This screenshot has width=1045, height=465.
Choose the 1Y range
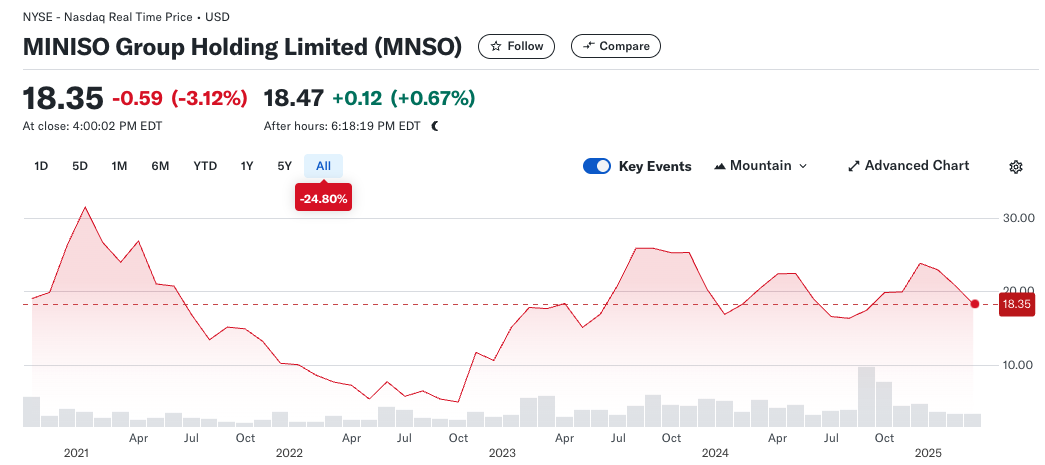(x=247, y=166)
